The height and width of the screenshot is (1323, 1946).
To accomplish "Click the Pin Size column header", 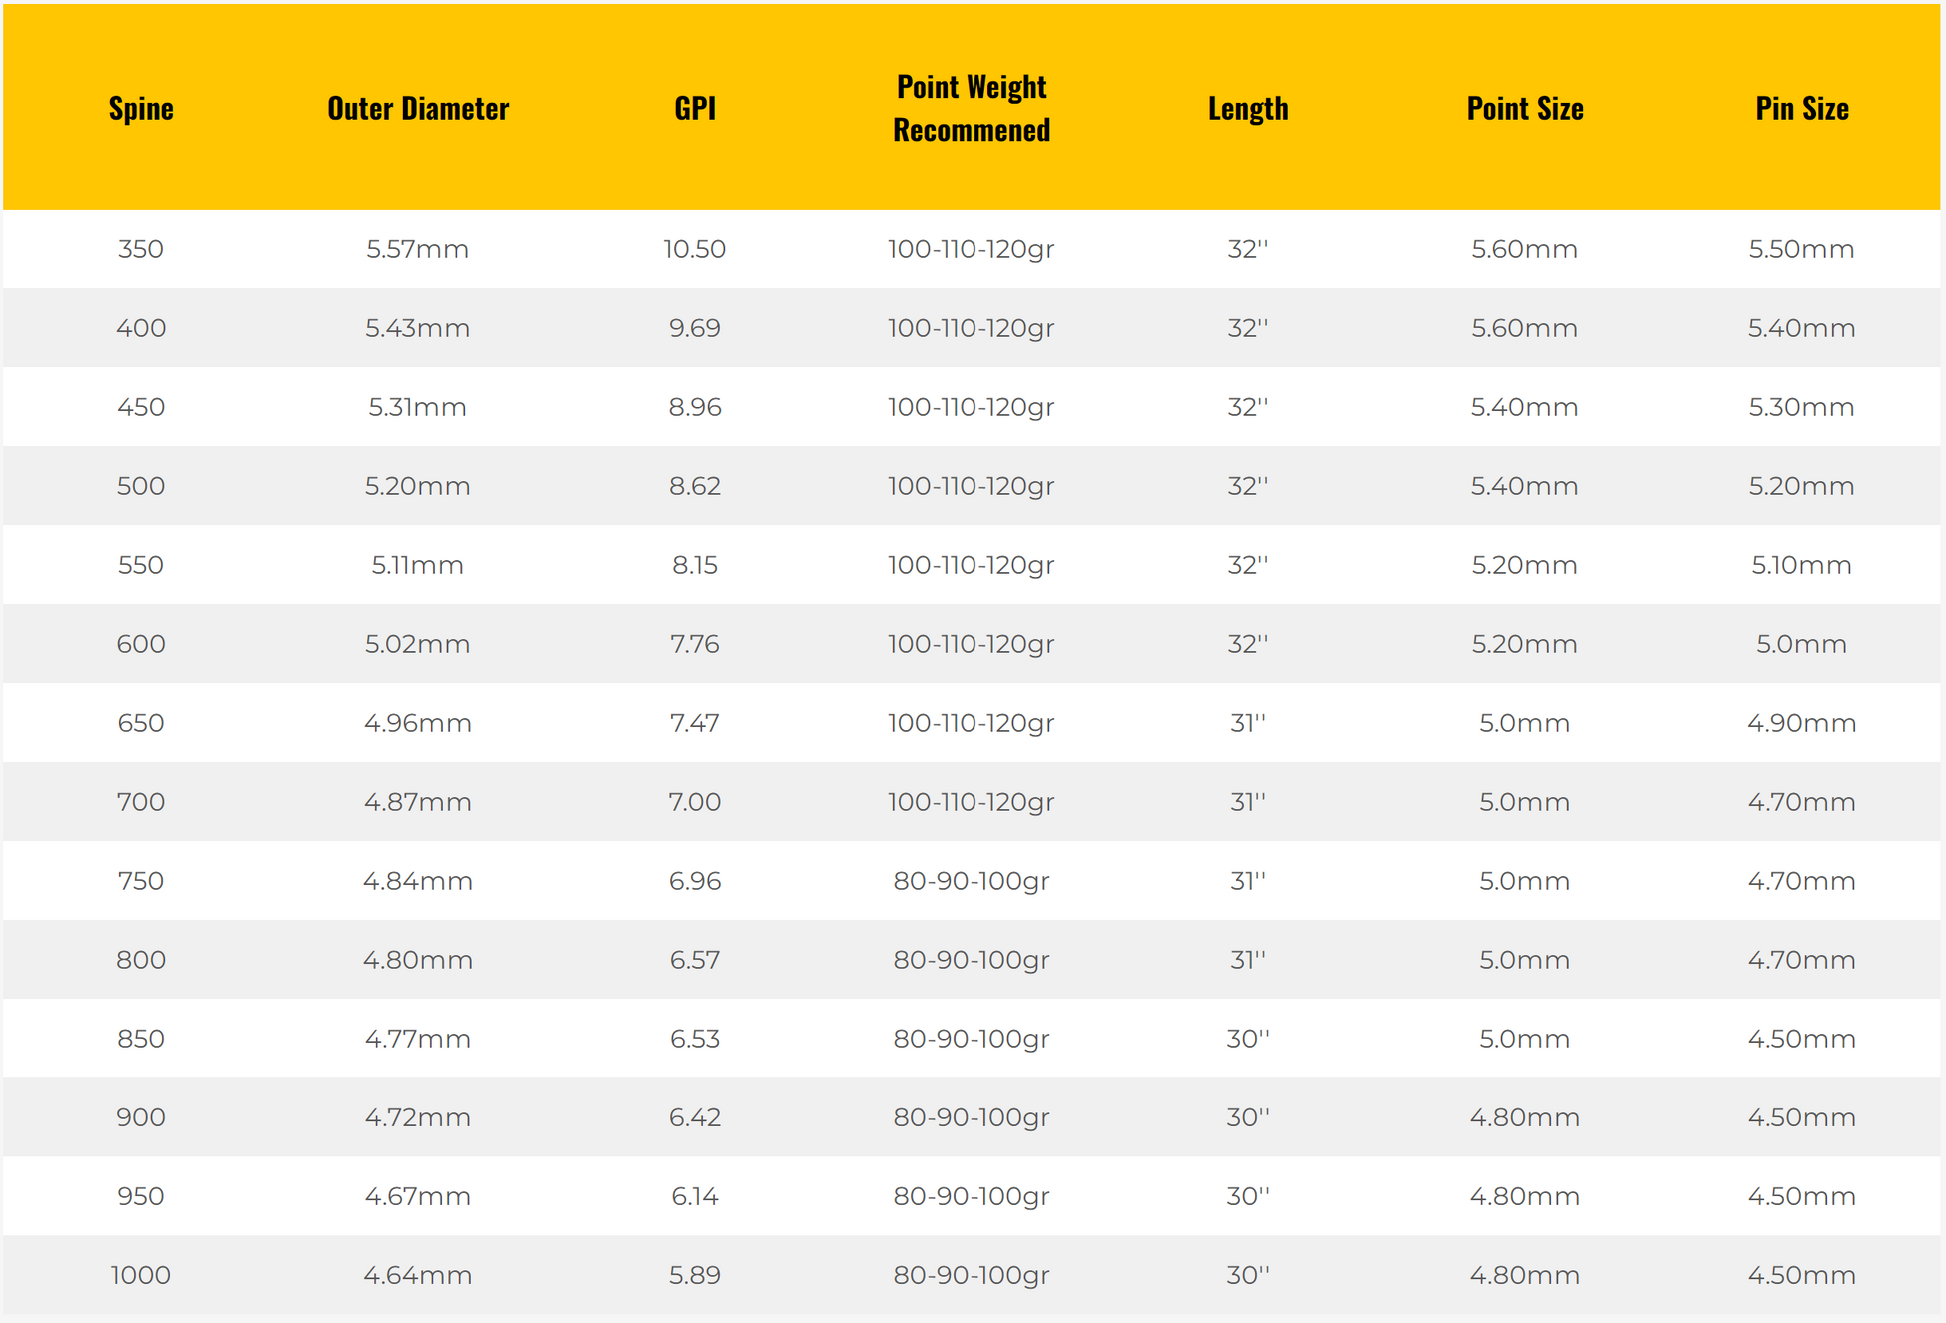I will [1802, 108].
